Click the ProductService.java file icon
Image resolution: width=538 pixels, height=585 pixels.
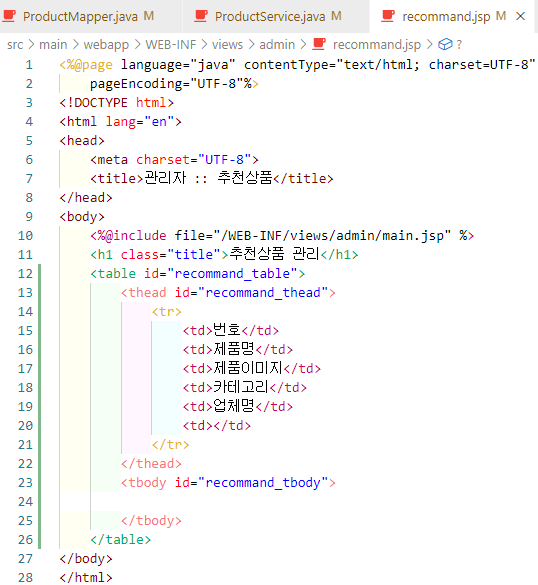201,16
